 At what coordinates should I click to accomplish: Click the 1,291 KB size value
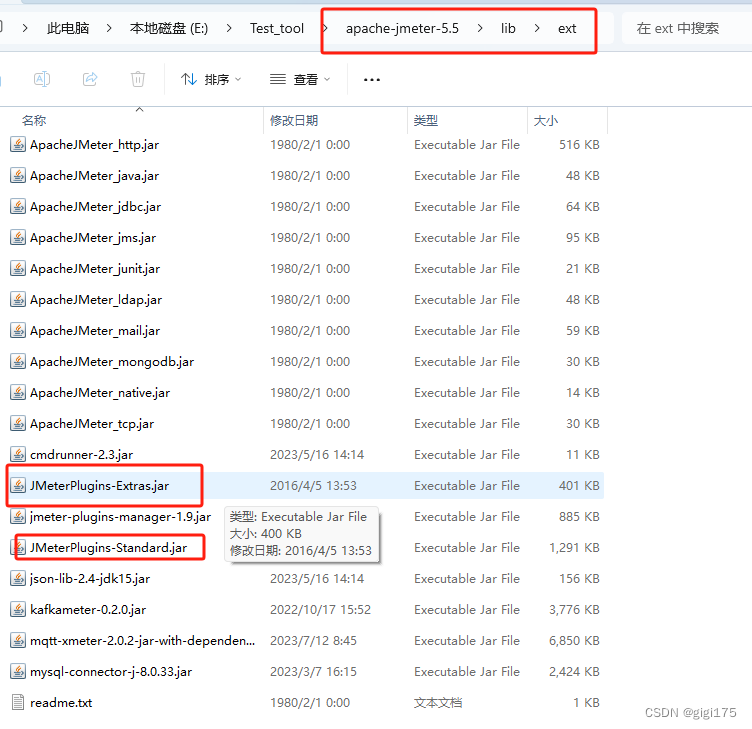coord(574,548)
